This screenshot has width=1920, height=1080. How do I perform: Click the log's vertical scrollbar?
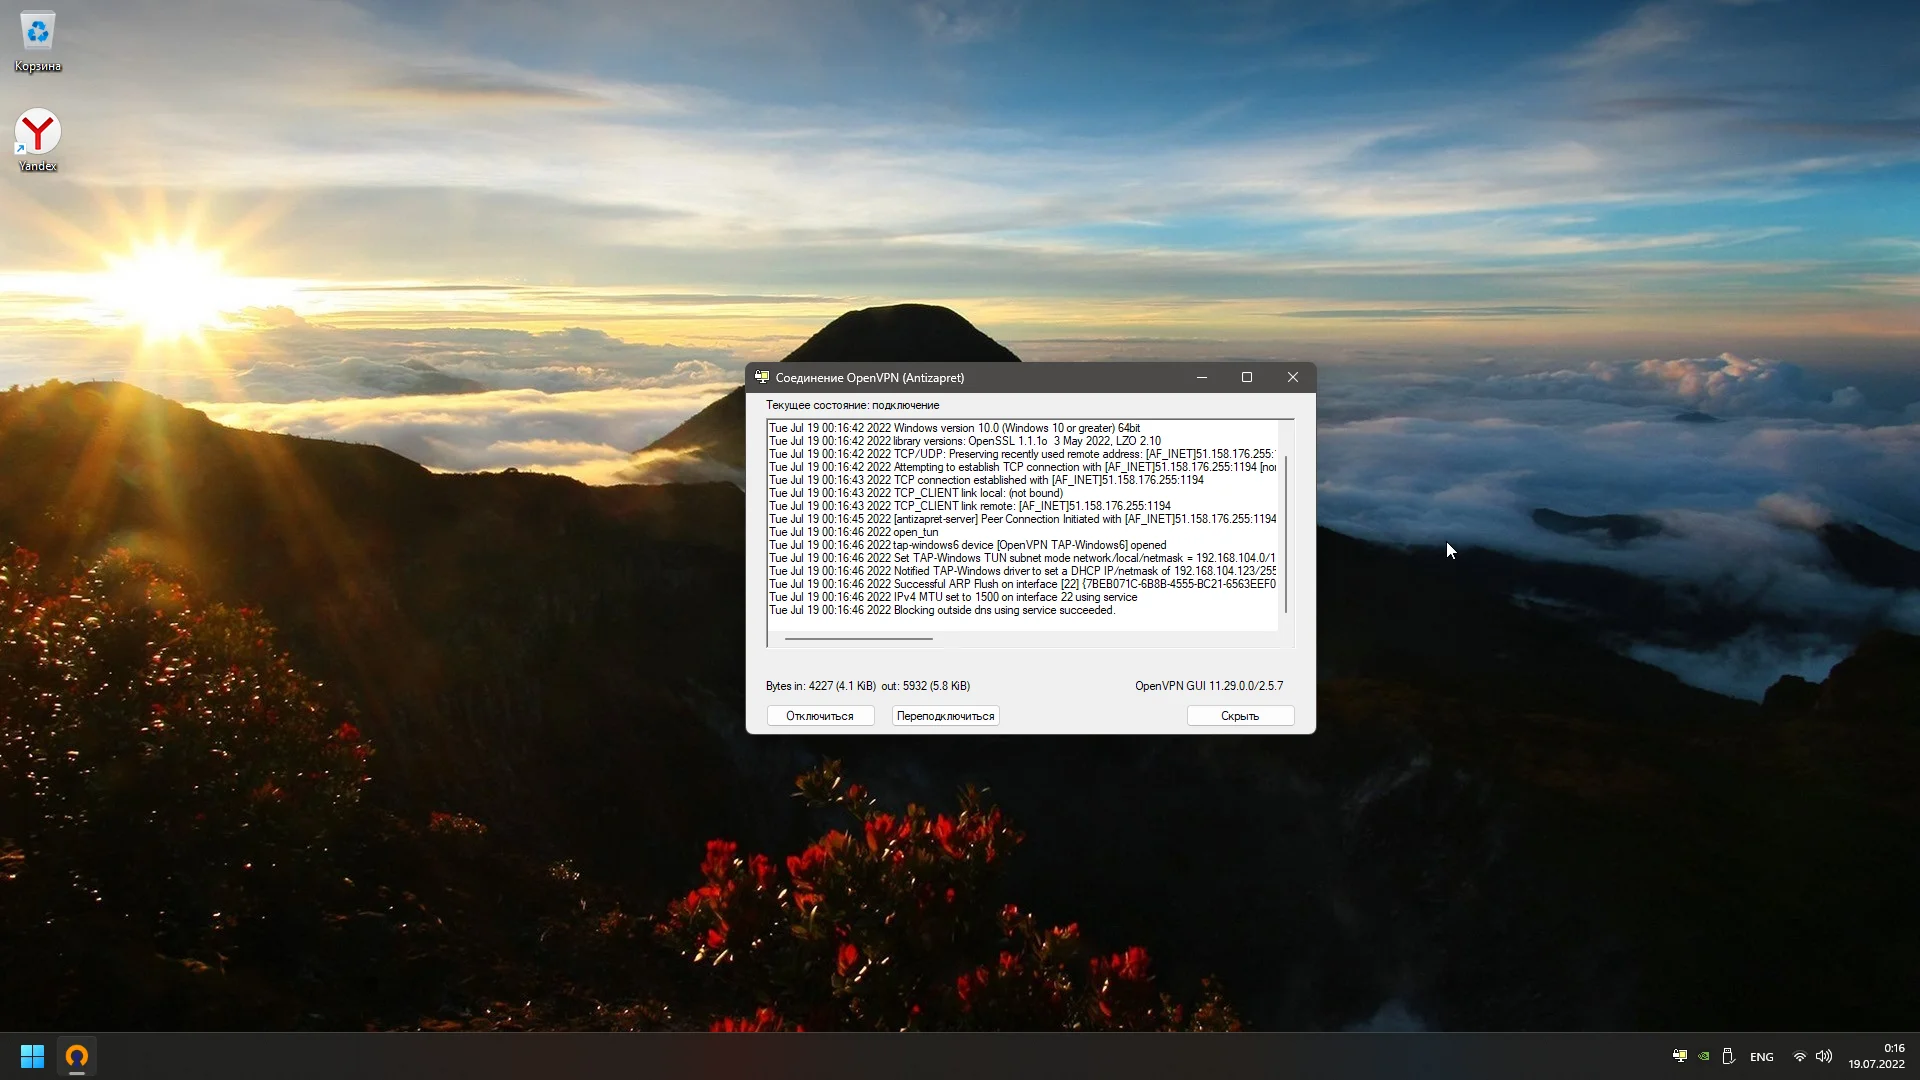click(1286, 535)
